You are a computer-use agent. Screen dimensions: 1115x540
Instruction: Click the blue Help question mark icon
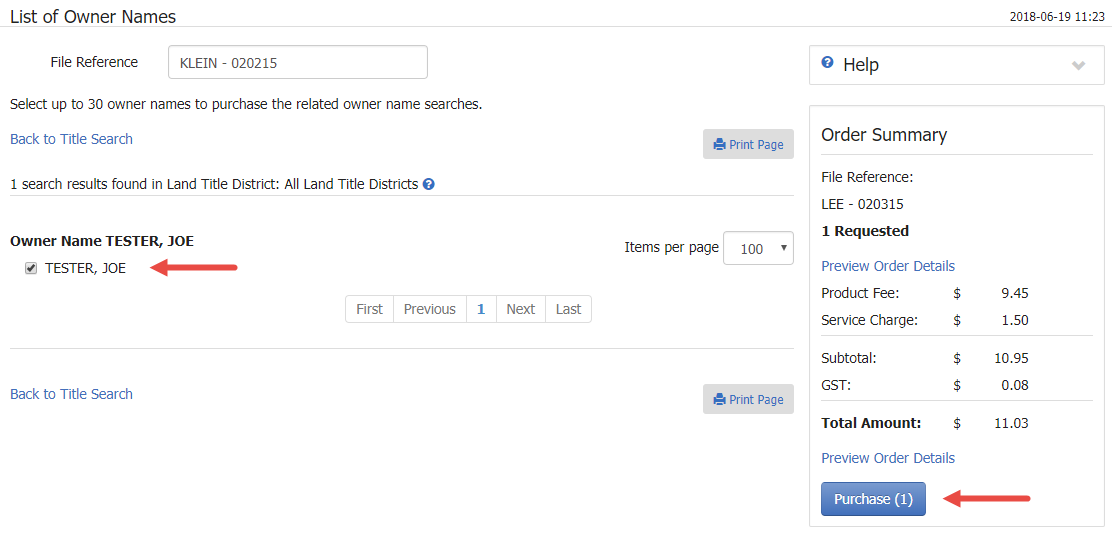[827, 63]
